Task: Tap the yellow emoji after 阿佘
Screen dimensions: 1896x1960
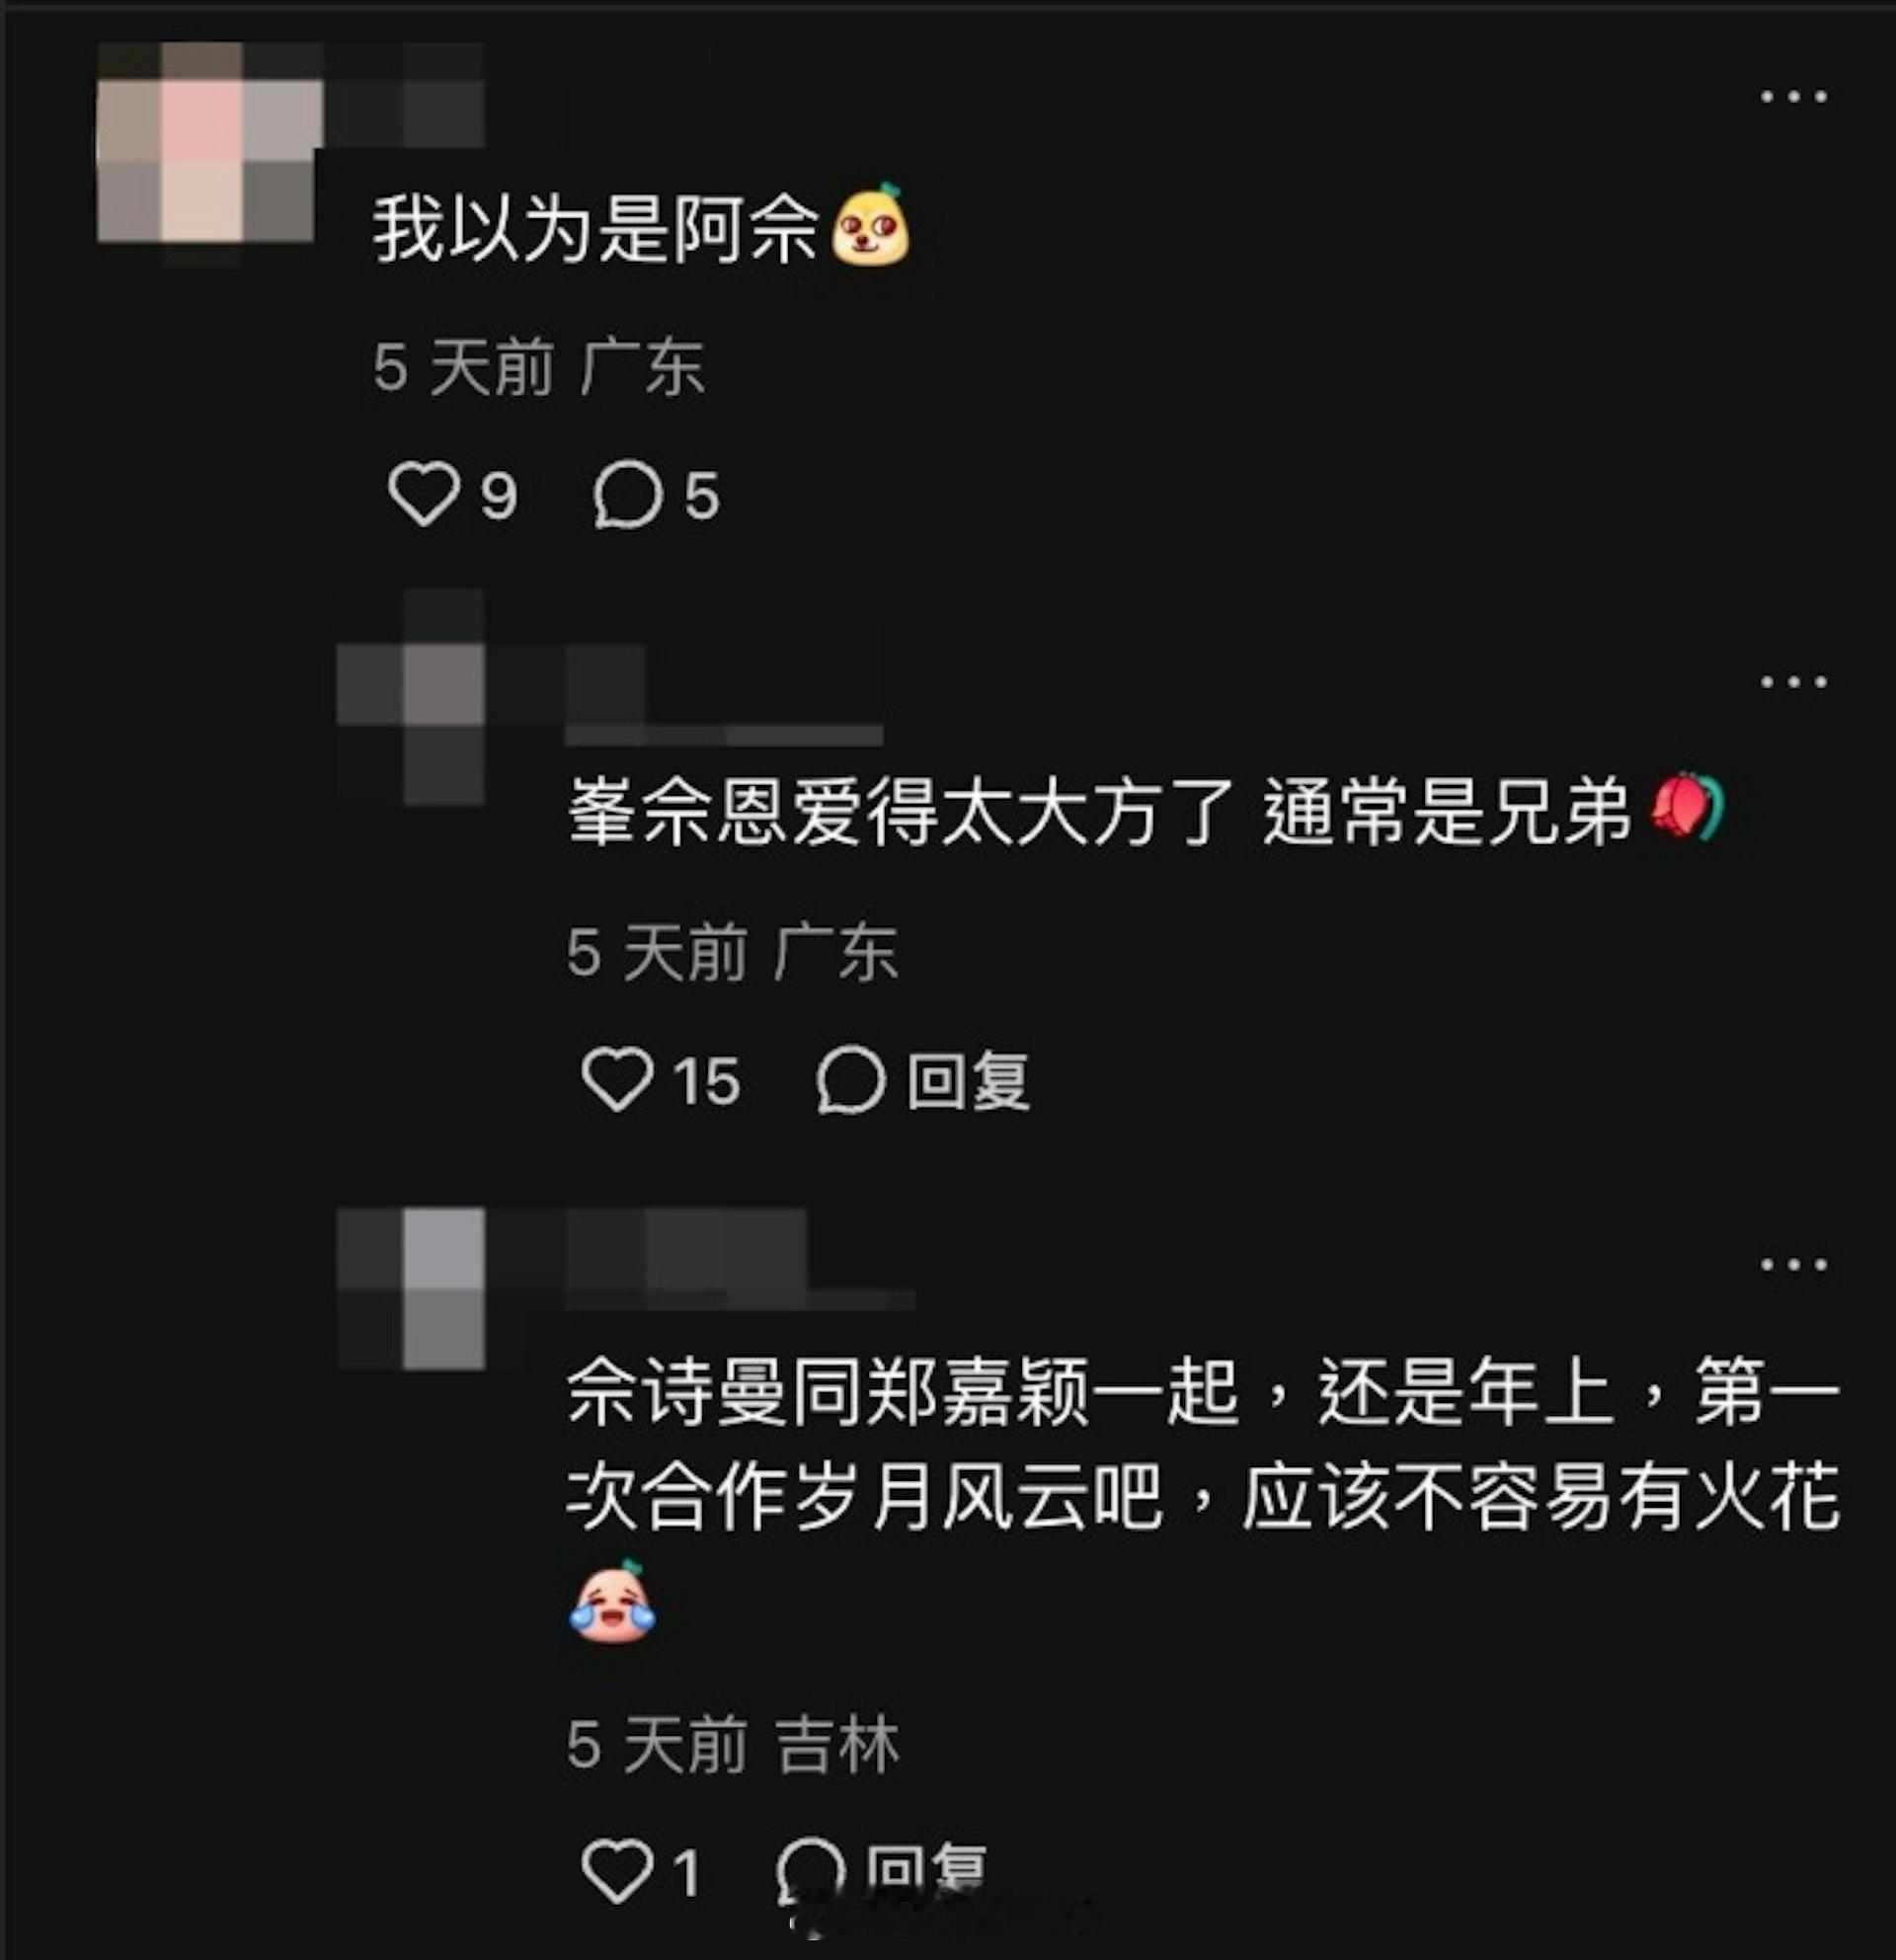Action: click(x=872, y=225)
